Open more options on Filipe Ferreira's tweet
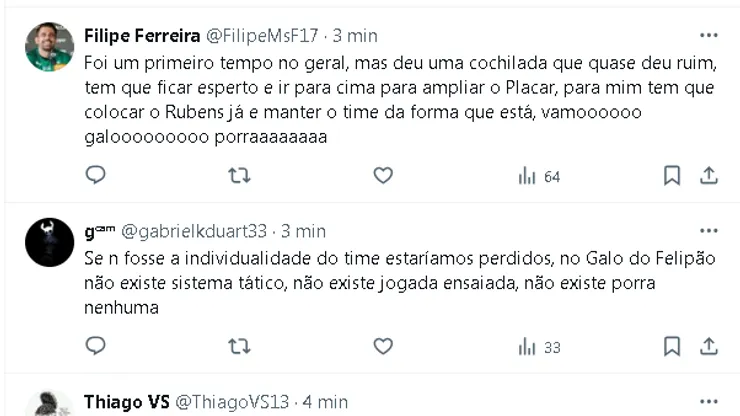The height and width of the screenshot is (416, 740). click(709, 35)
